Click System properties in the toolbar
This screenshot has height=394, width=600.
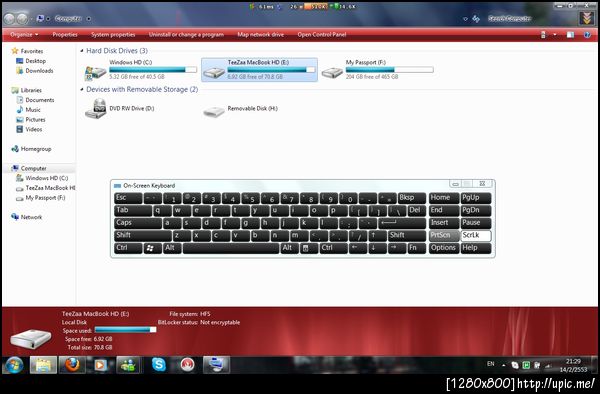click(113, 34)
